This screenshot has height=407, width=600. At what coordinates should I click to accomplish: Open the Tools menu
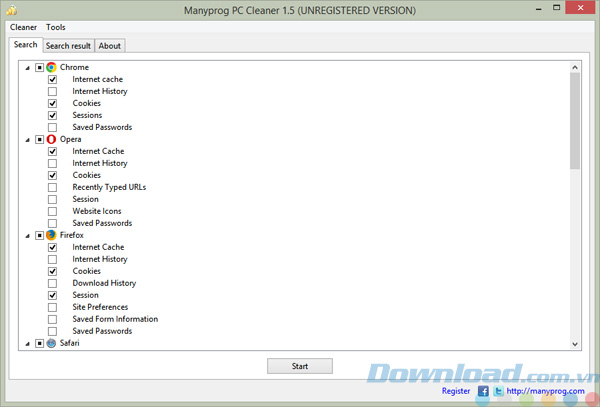56,27
